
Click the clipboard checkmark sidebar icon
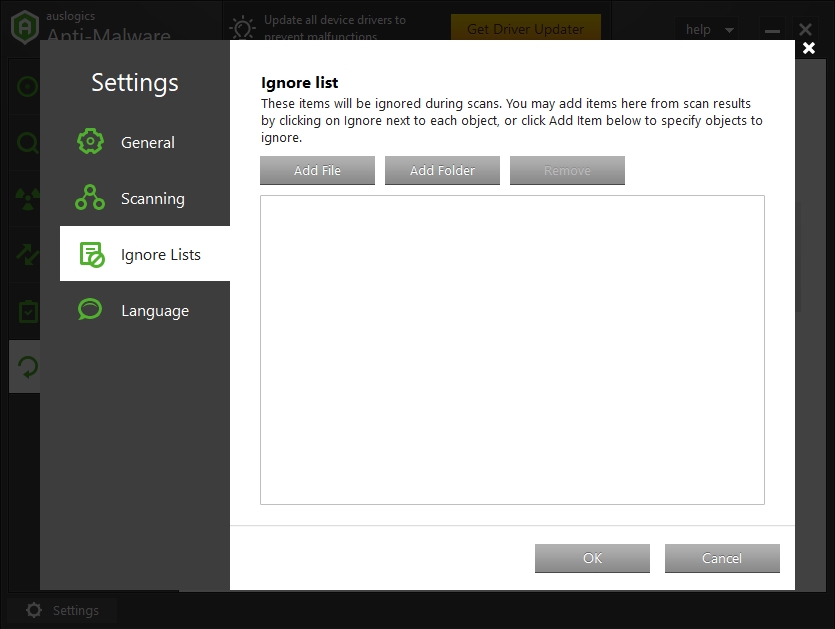coord(26,311)
